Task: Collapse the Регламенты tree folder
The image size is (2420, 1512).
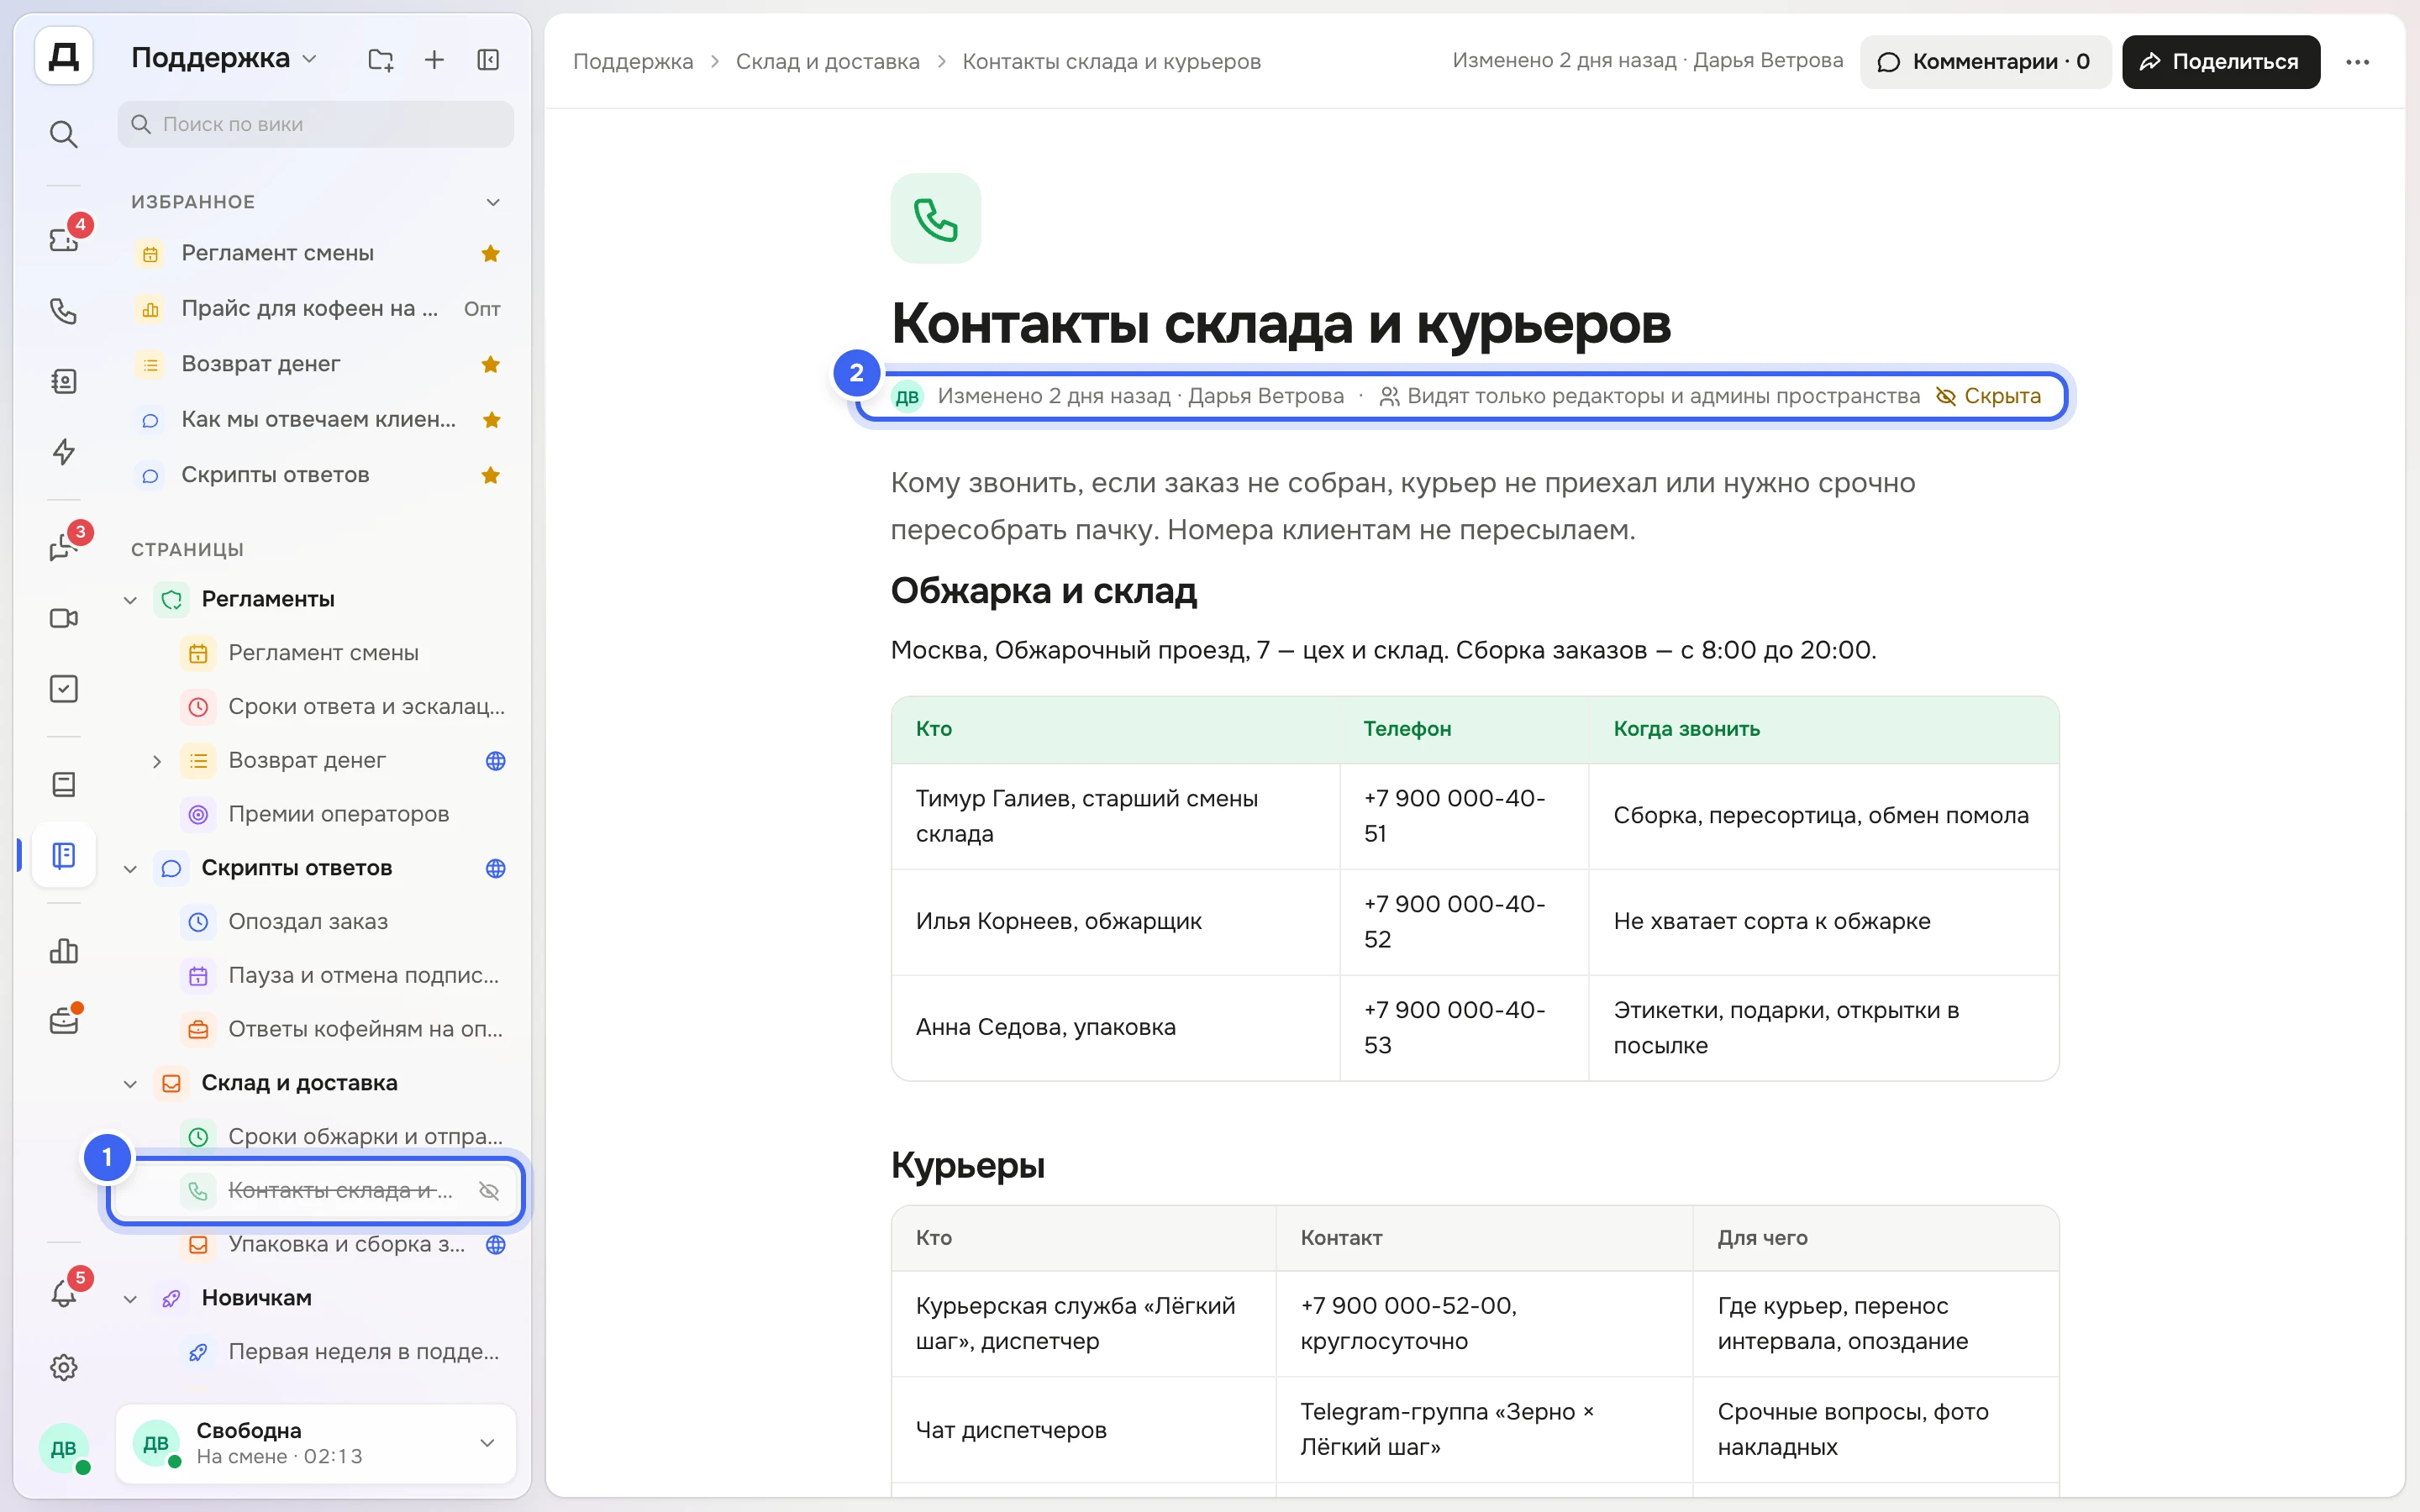Action: (x=130, y=600)
